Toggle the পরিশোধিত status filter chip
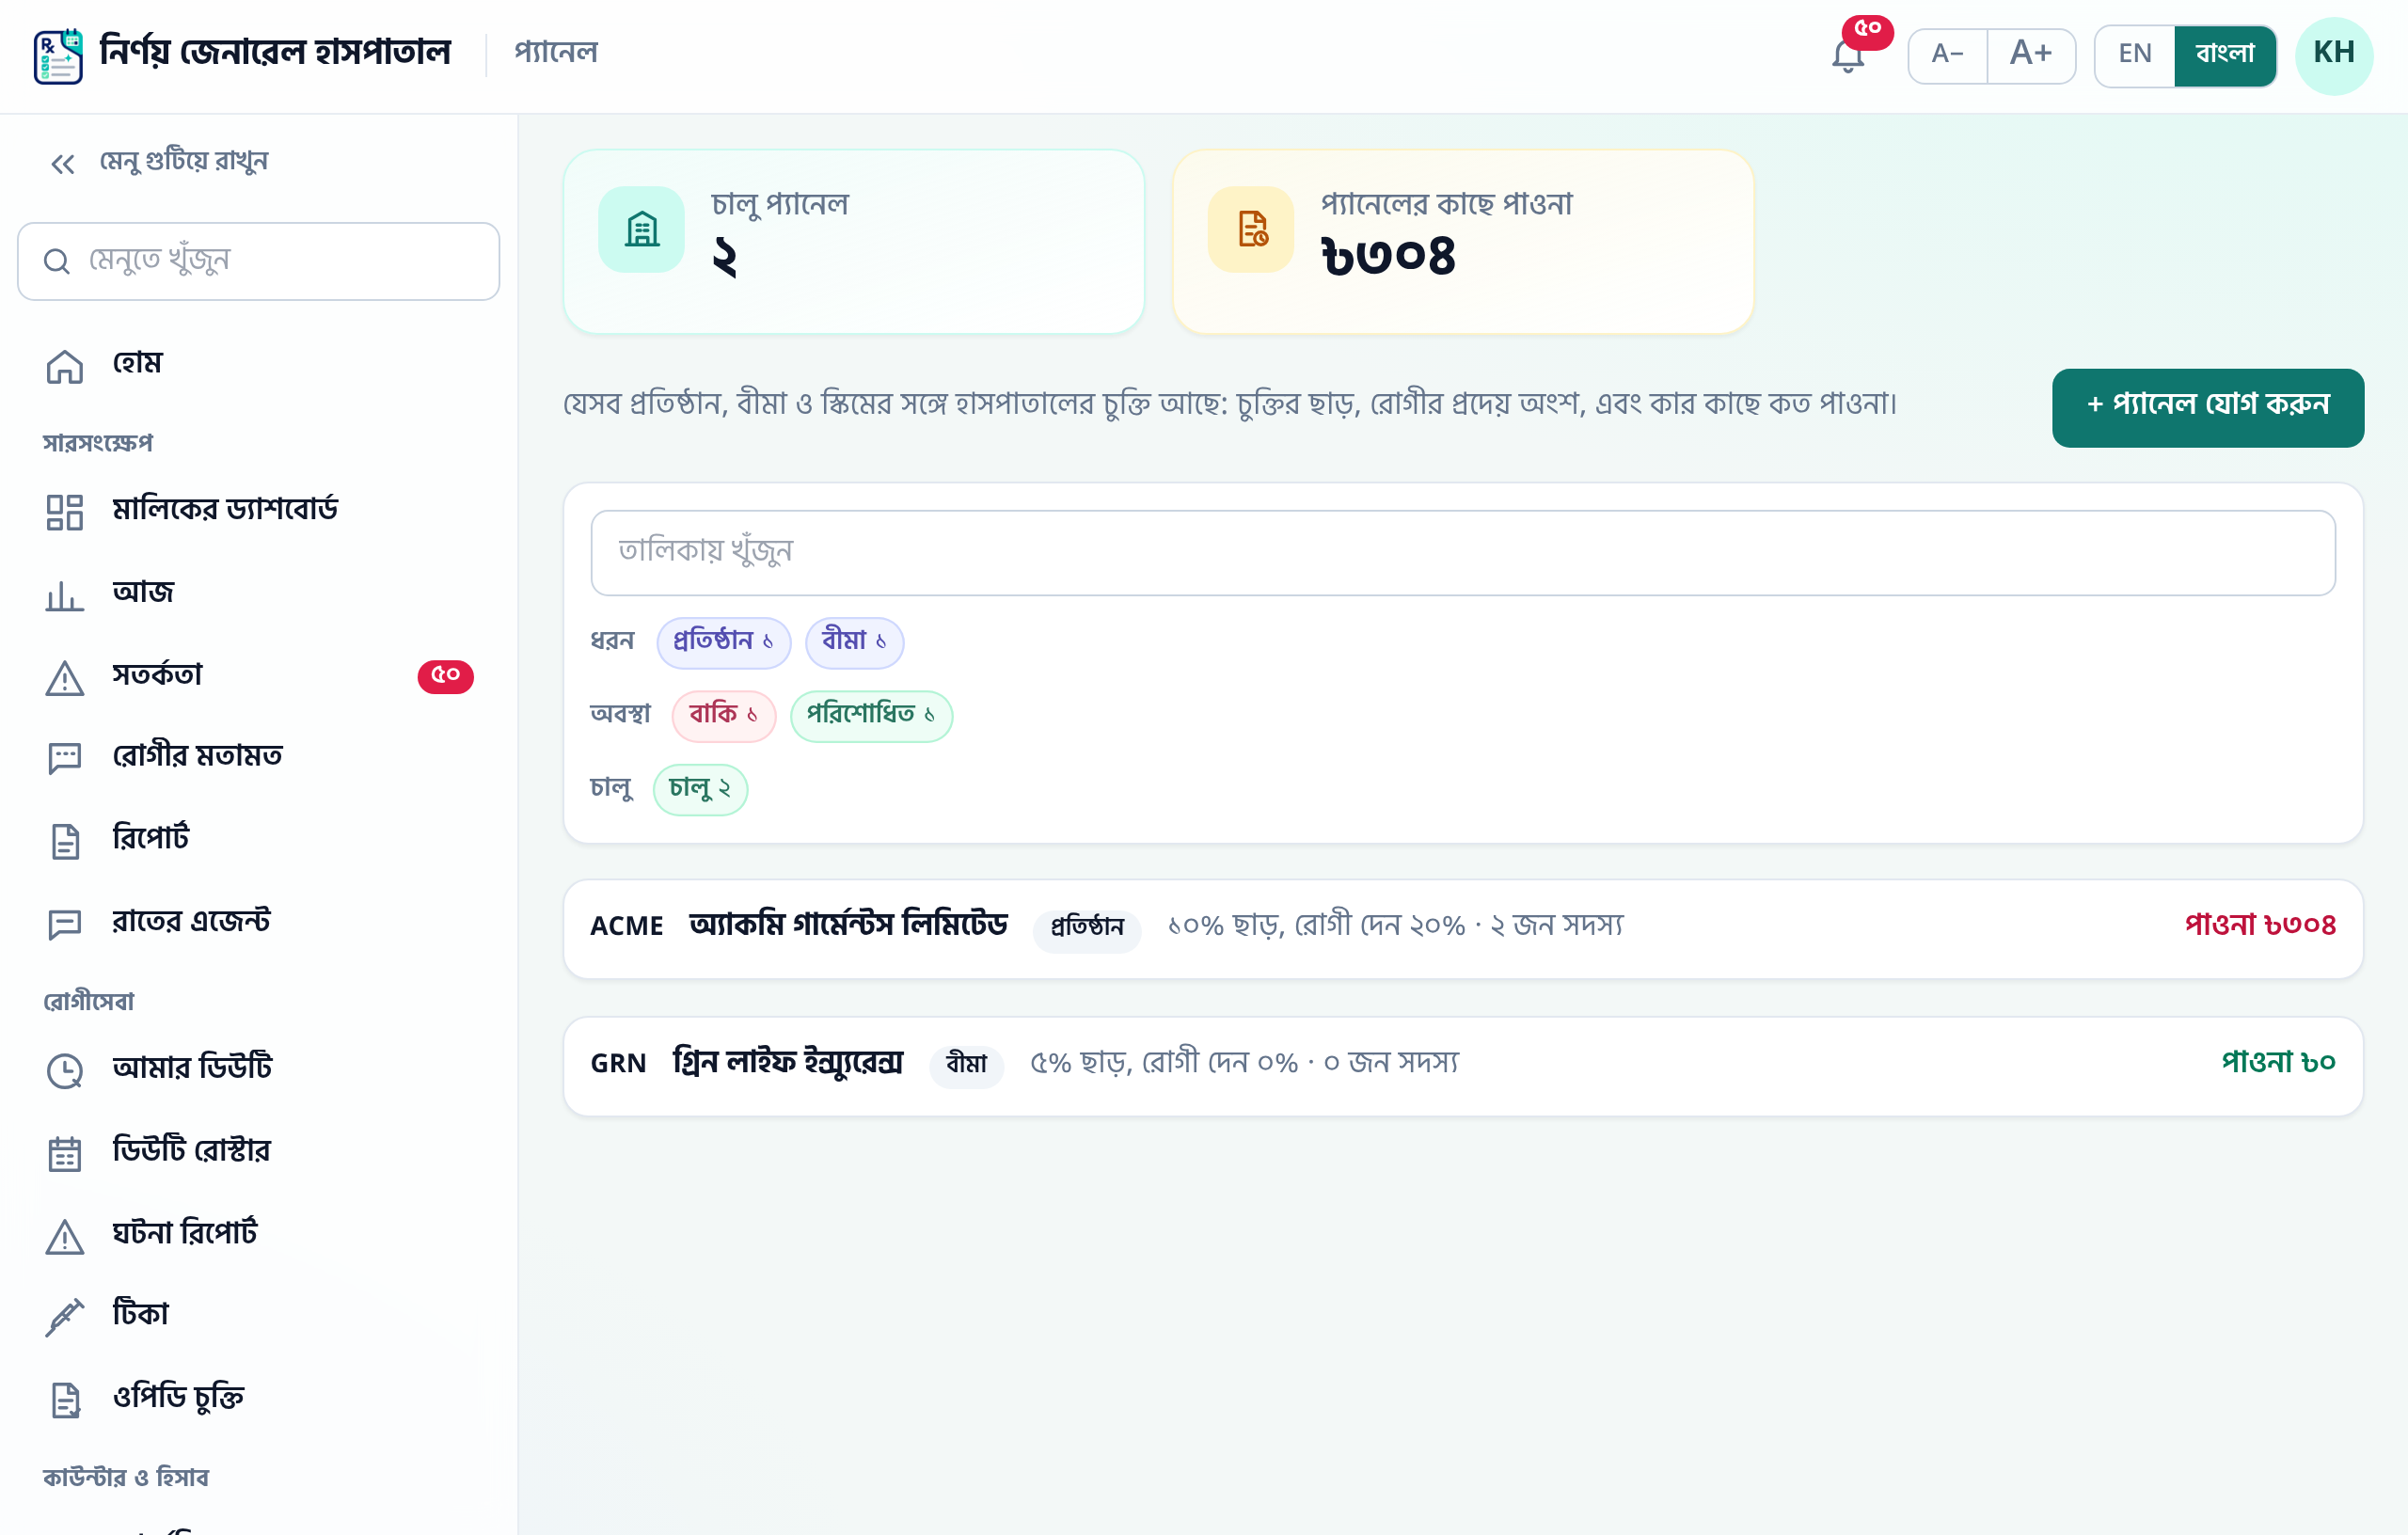 (x=871, y=716)
